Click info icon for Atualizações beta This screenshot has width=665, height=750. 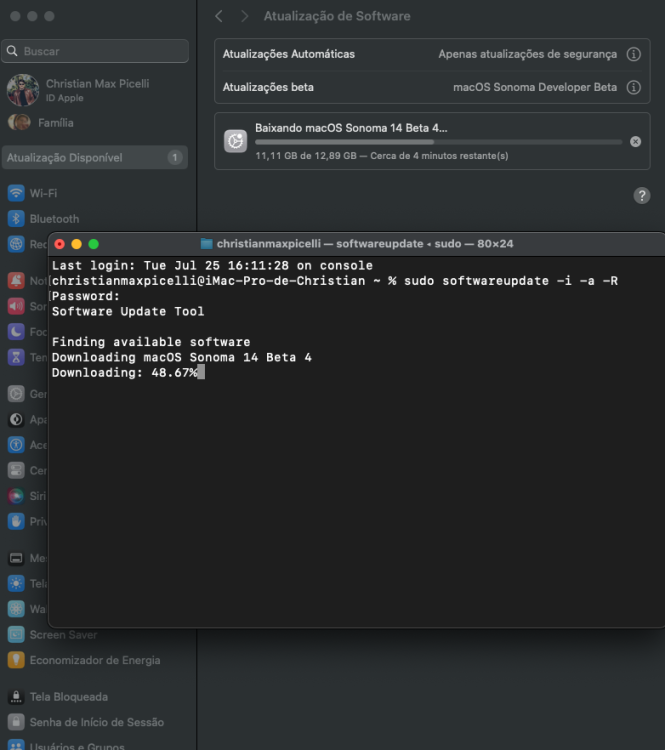point(634,87)
